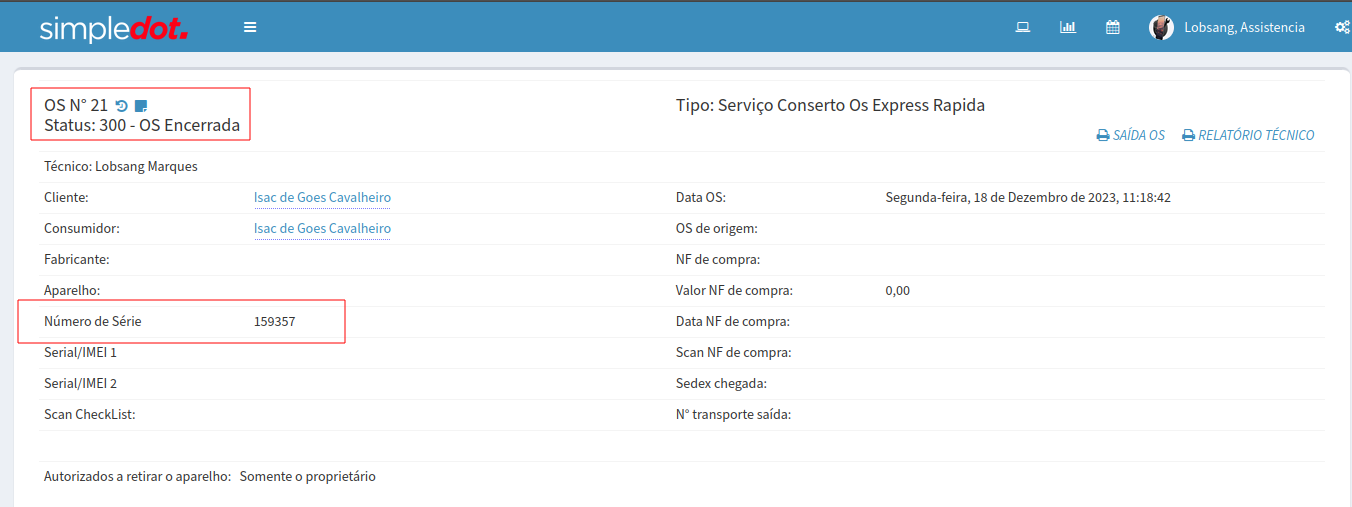
Task: Click printer icon beside RELATÓRIO TÉCNICO
Action: pyautogui.click(x=1188, y=135)
